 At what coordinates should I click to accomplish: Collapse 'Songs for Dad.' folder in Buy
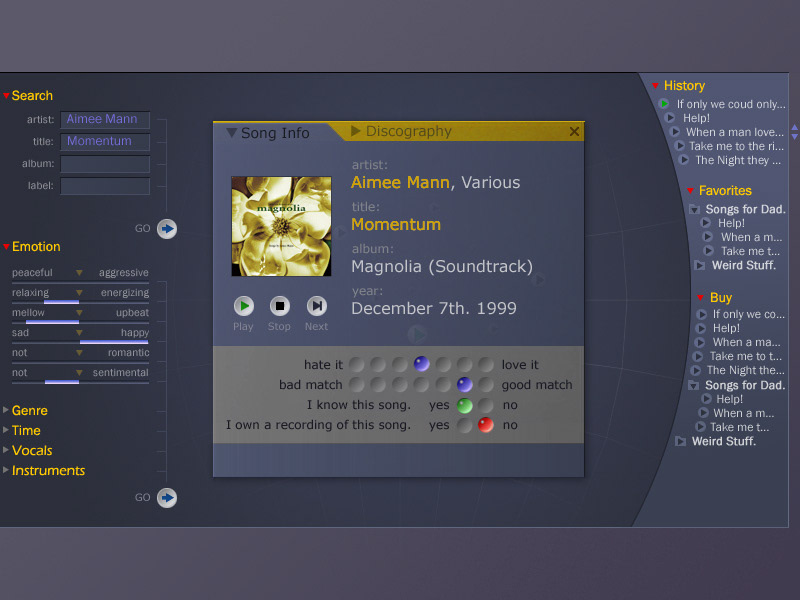(693, 385)
